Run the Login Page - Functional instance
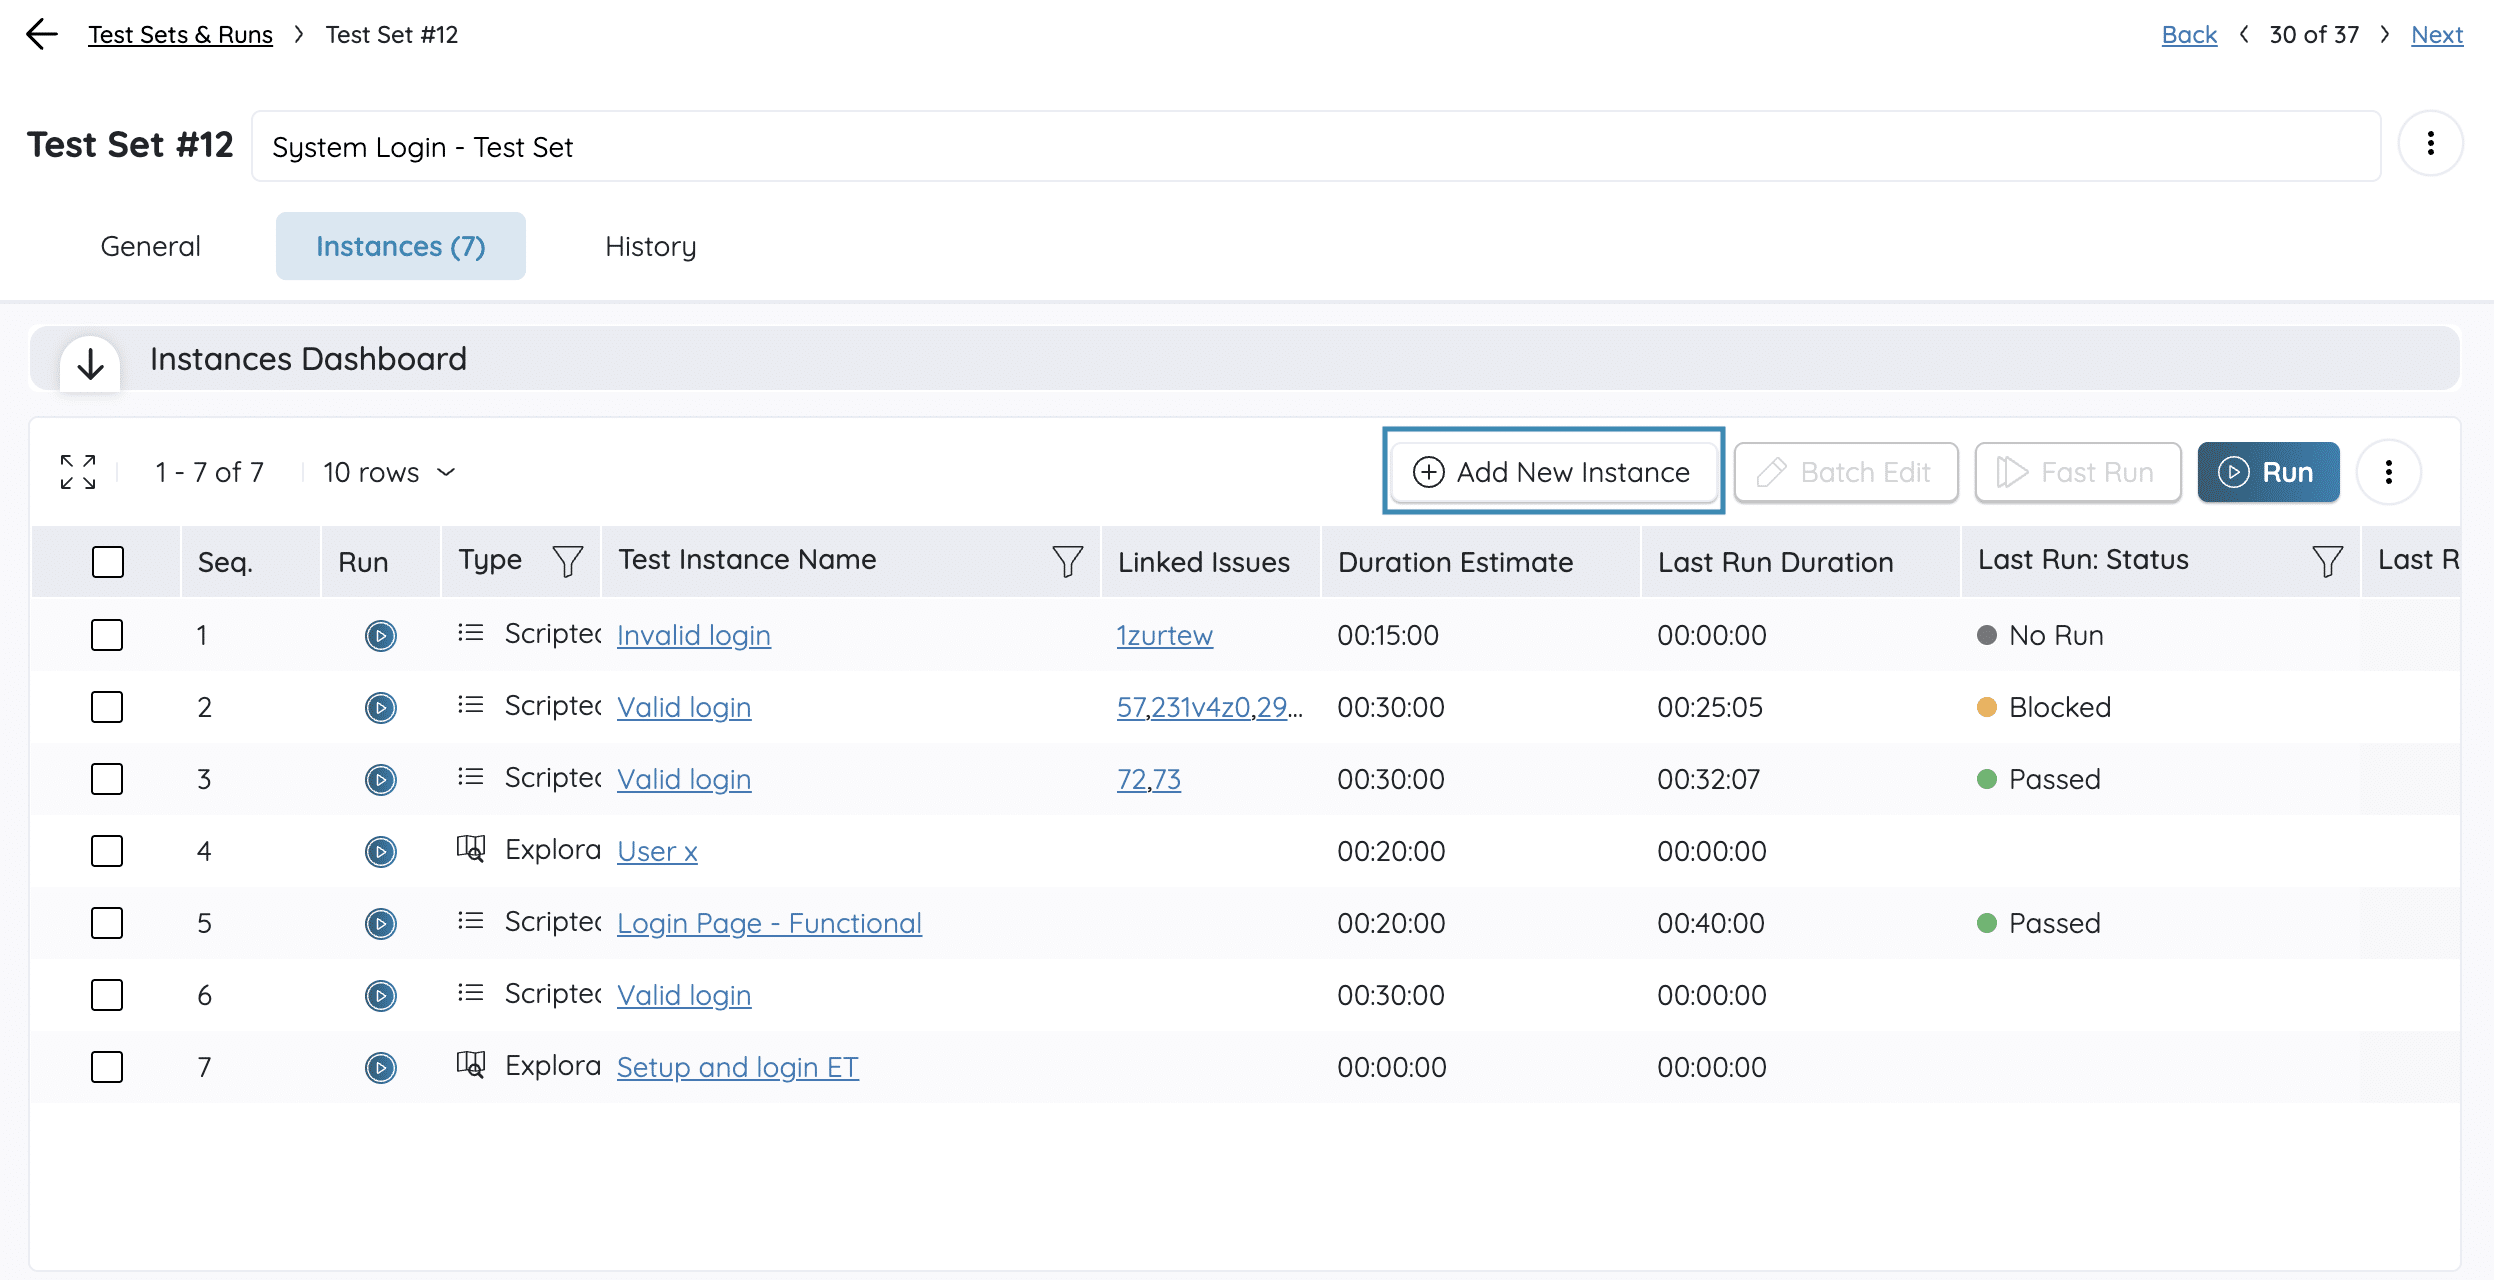The height and width of the screenshot is (1280, 2494). click(x=380, y=923)
